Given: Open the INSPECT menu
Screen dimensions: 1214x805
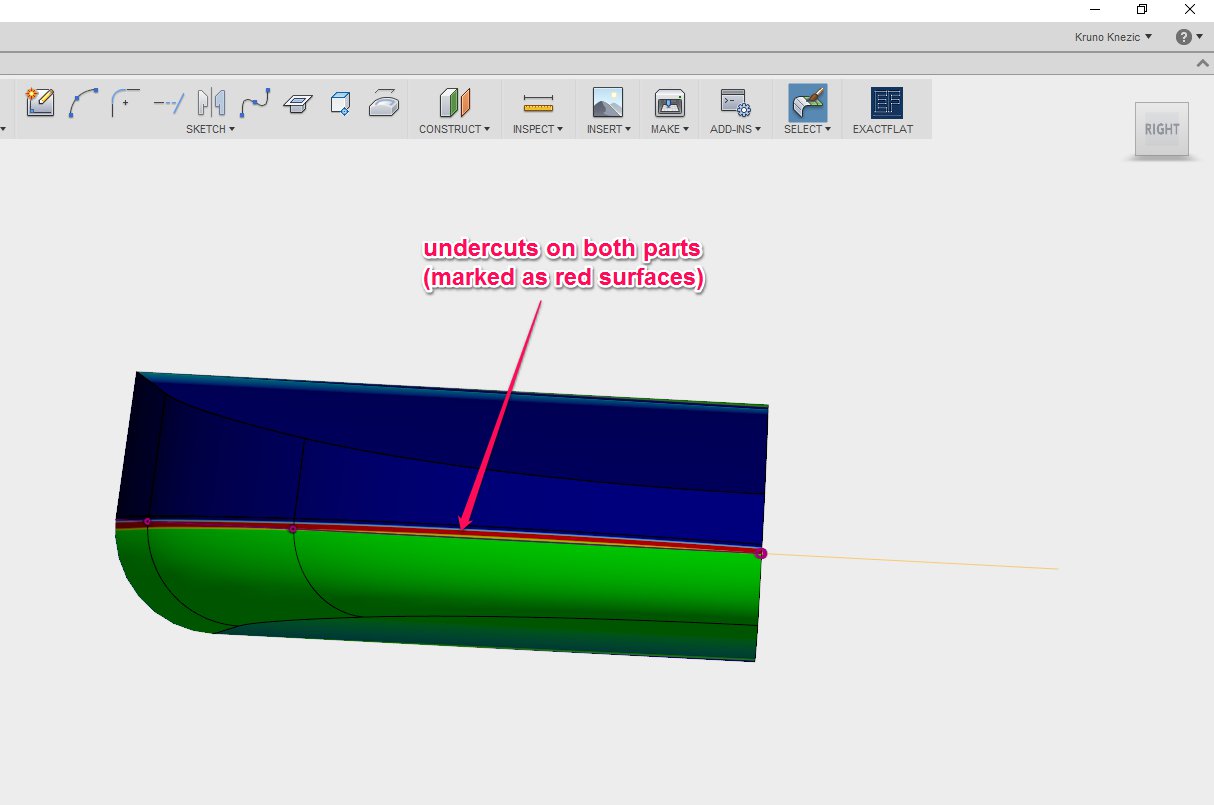Looking at the screenshot, I should (537, 128).
